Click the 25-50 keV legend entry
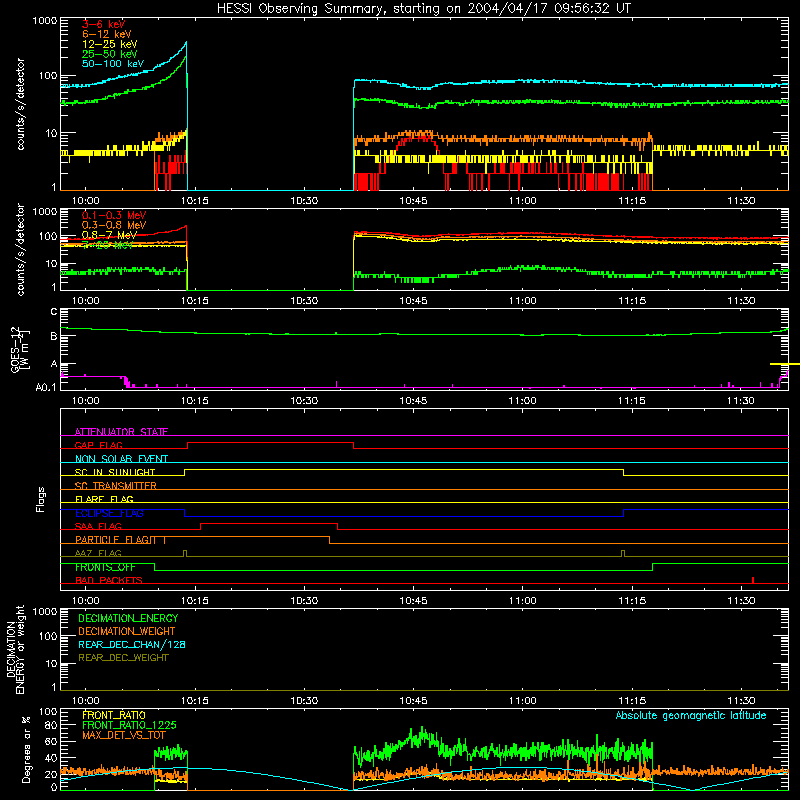 109,54
